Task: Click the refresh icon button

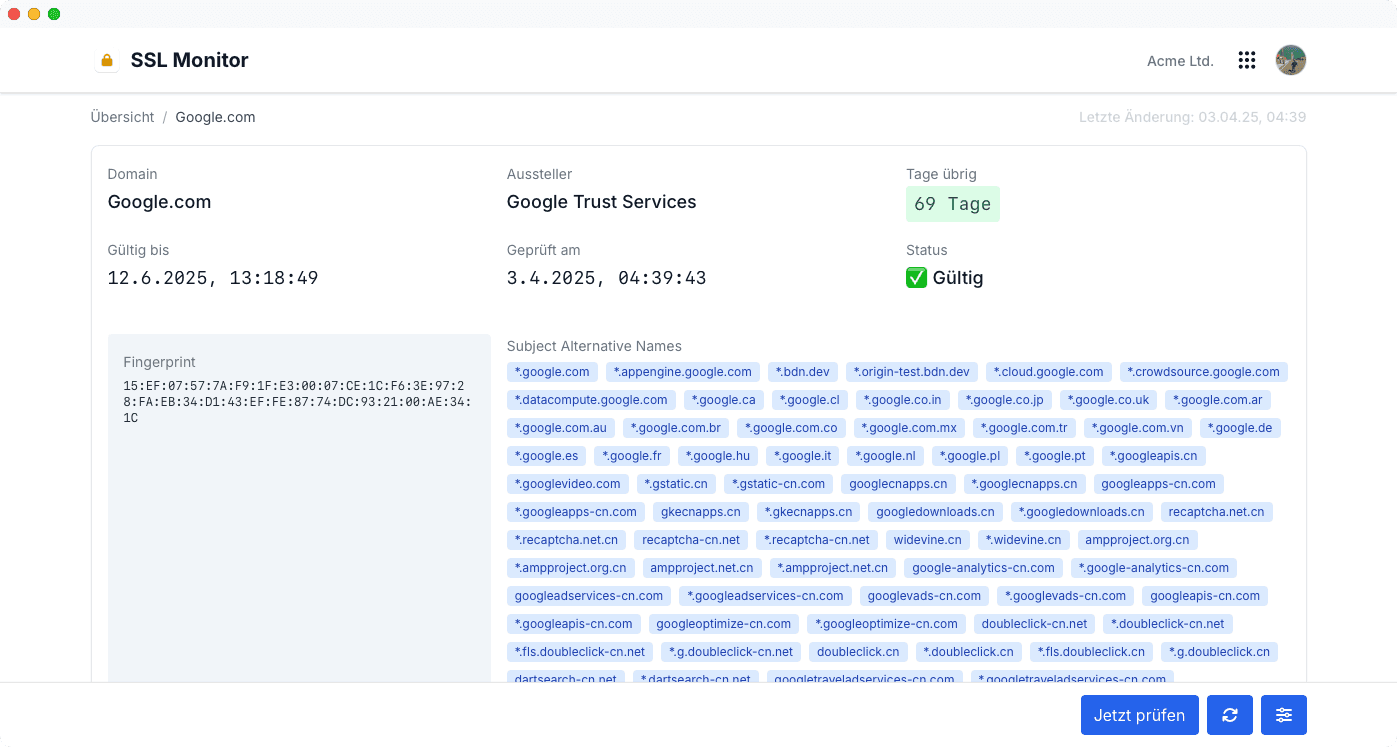Action: pos(1230,715)
